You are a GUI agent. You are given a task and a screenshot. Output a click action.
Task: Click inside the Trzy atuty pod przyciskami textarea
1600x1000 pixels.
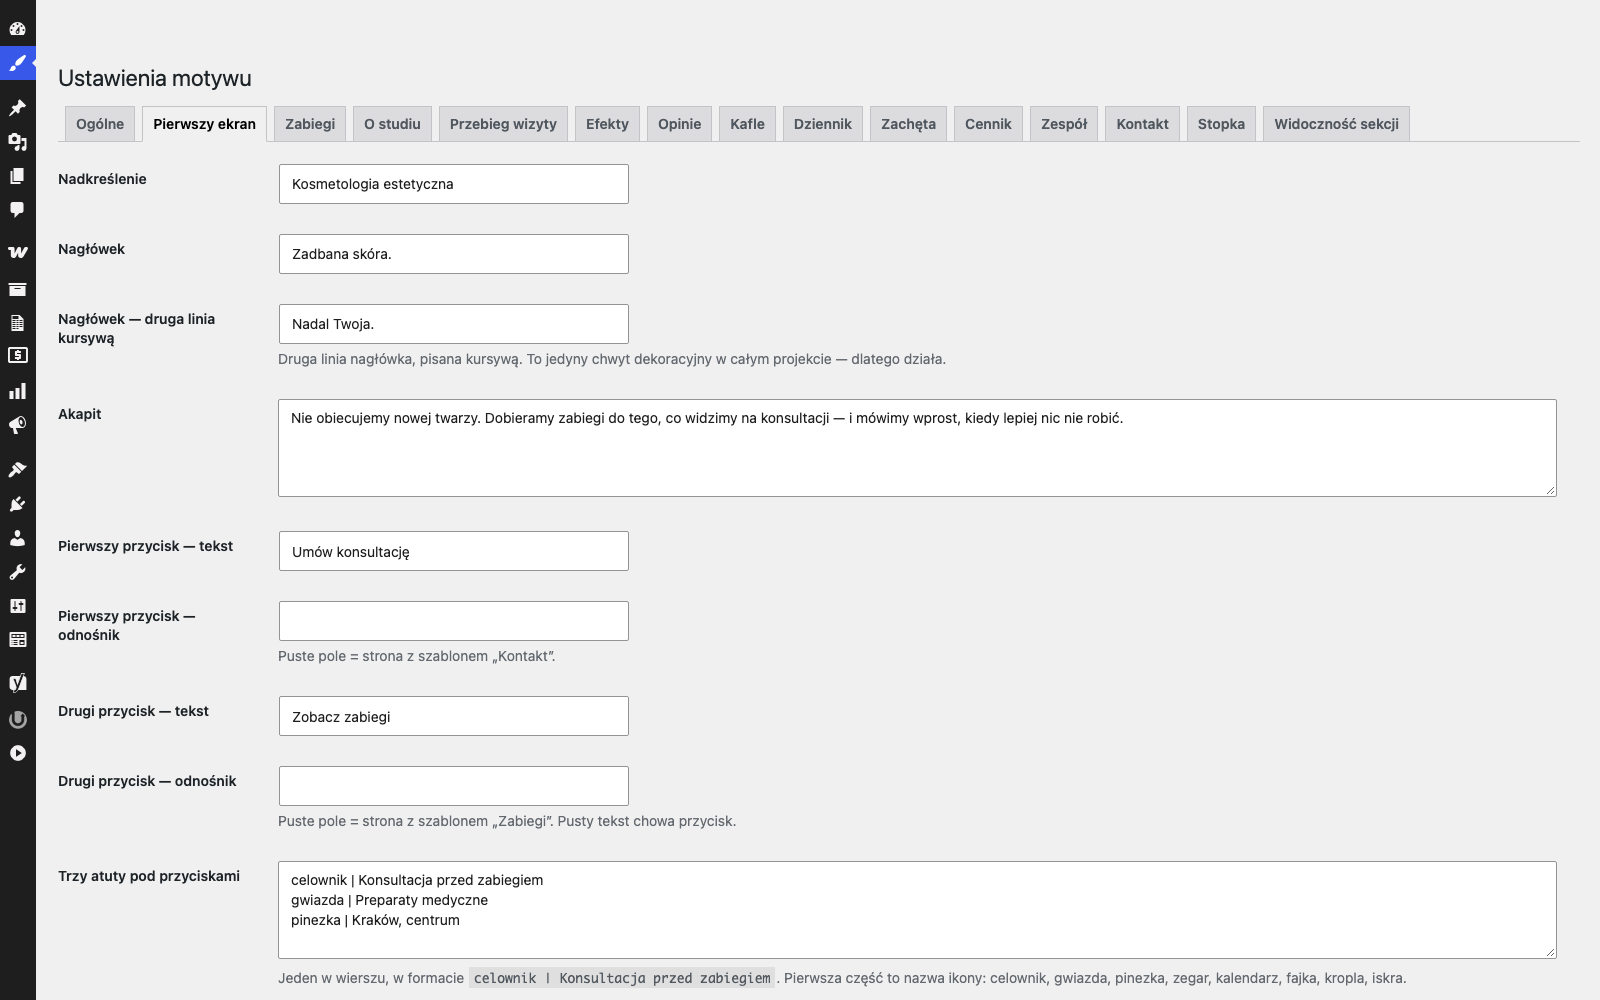(x=917, y=910)
